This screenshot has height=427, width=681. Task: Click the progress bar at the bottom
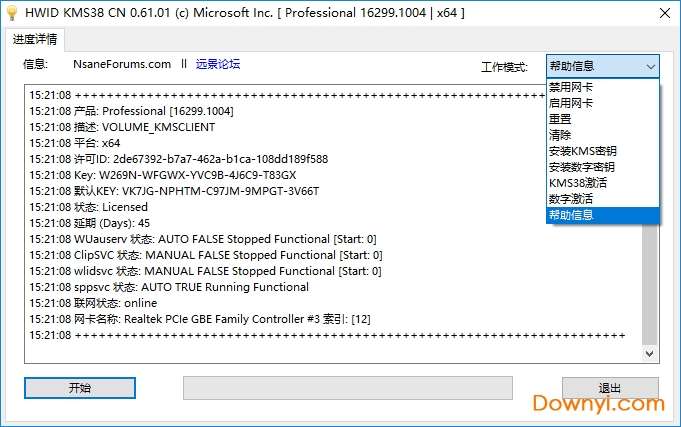click(x=348, y=388)
